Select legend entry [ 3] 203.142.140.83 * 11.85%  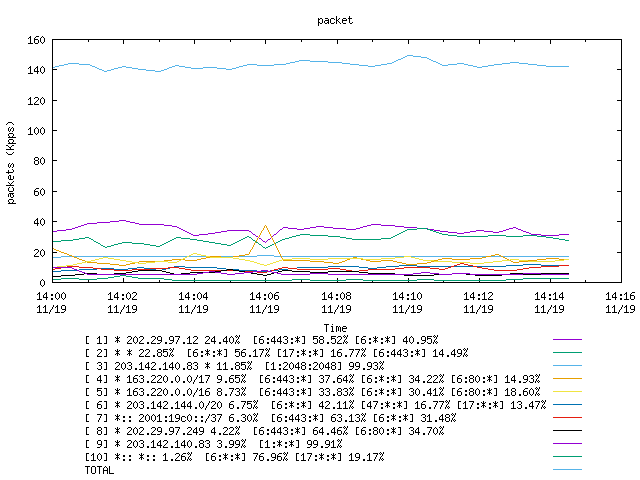[x=234, y=366]
